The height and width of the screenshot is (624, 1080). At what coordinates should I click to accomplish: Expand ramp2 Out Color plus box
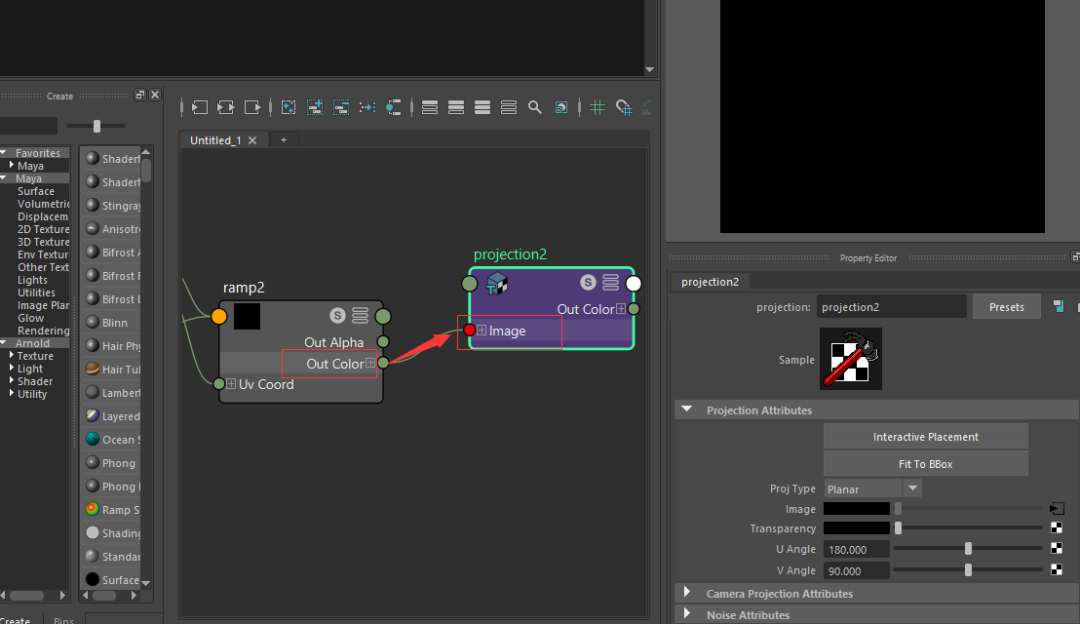[x=370, y=363]
